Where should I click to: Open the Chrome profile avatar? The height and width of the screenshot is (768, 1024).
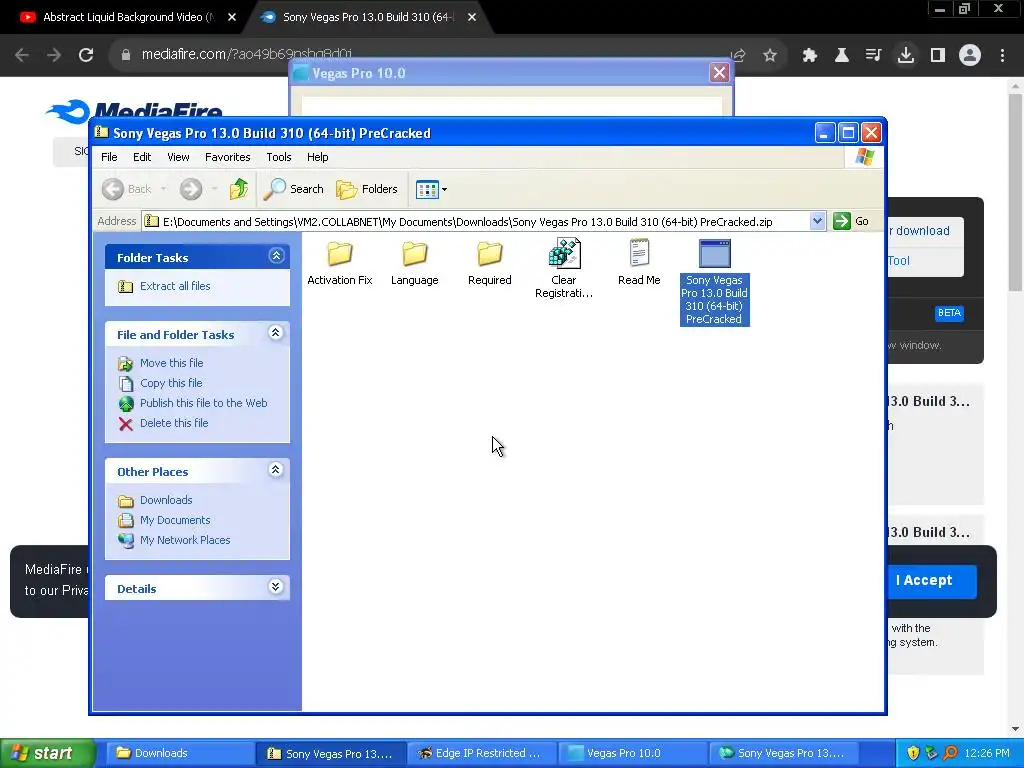(x=970, y=56)
